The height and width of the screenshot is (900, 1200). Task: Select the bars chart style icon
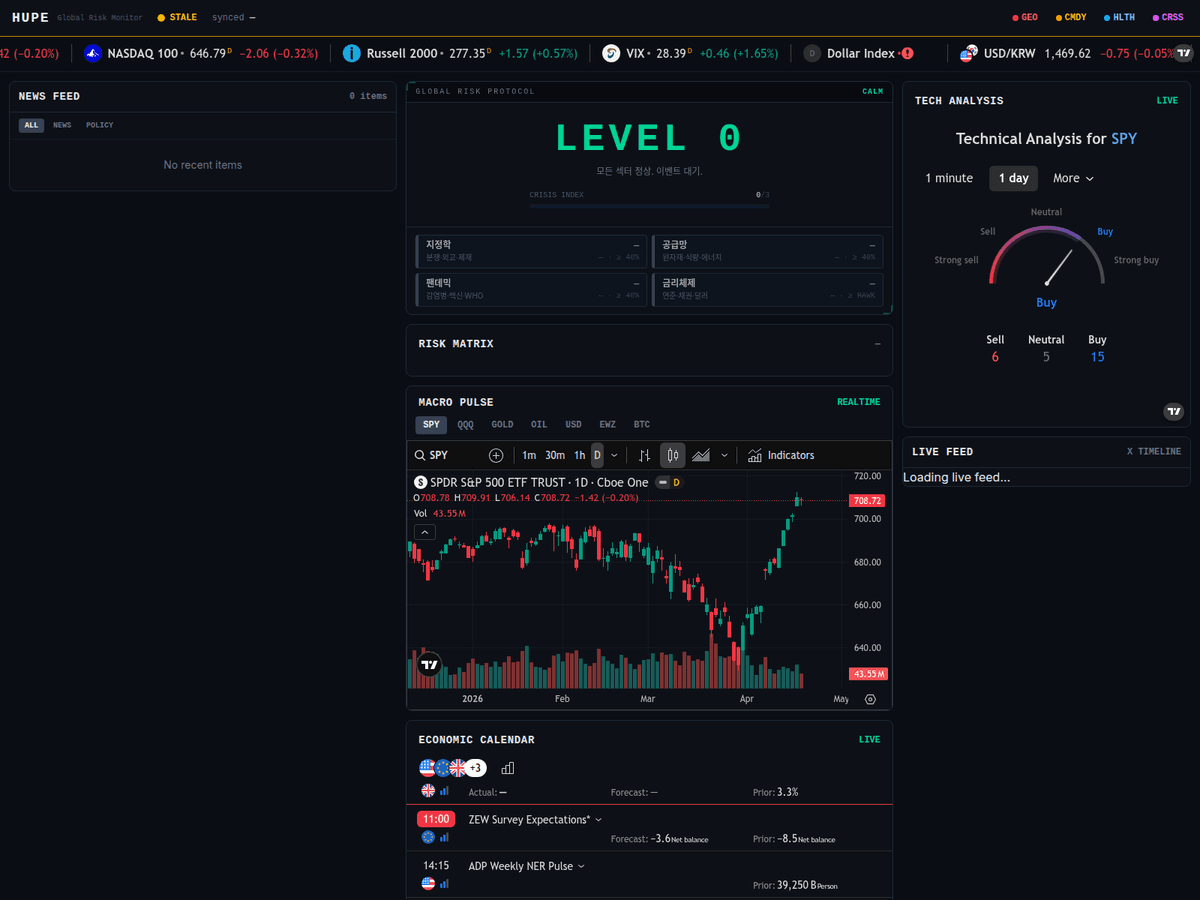[645, 455]
